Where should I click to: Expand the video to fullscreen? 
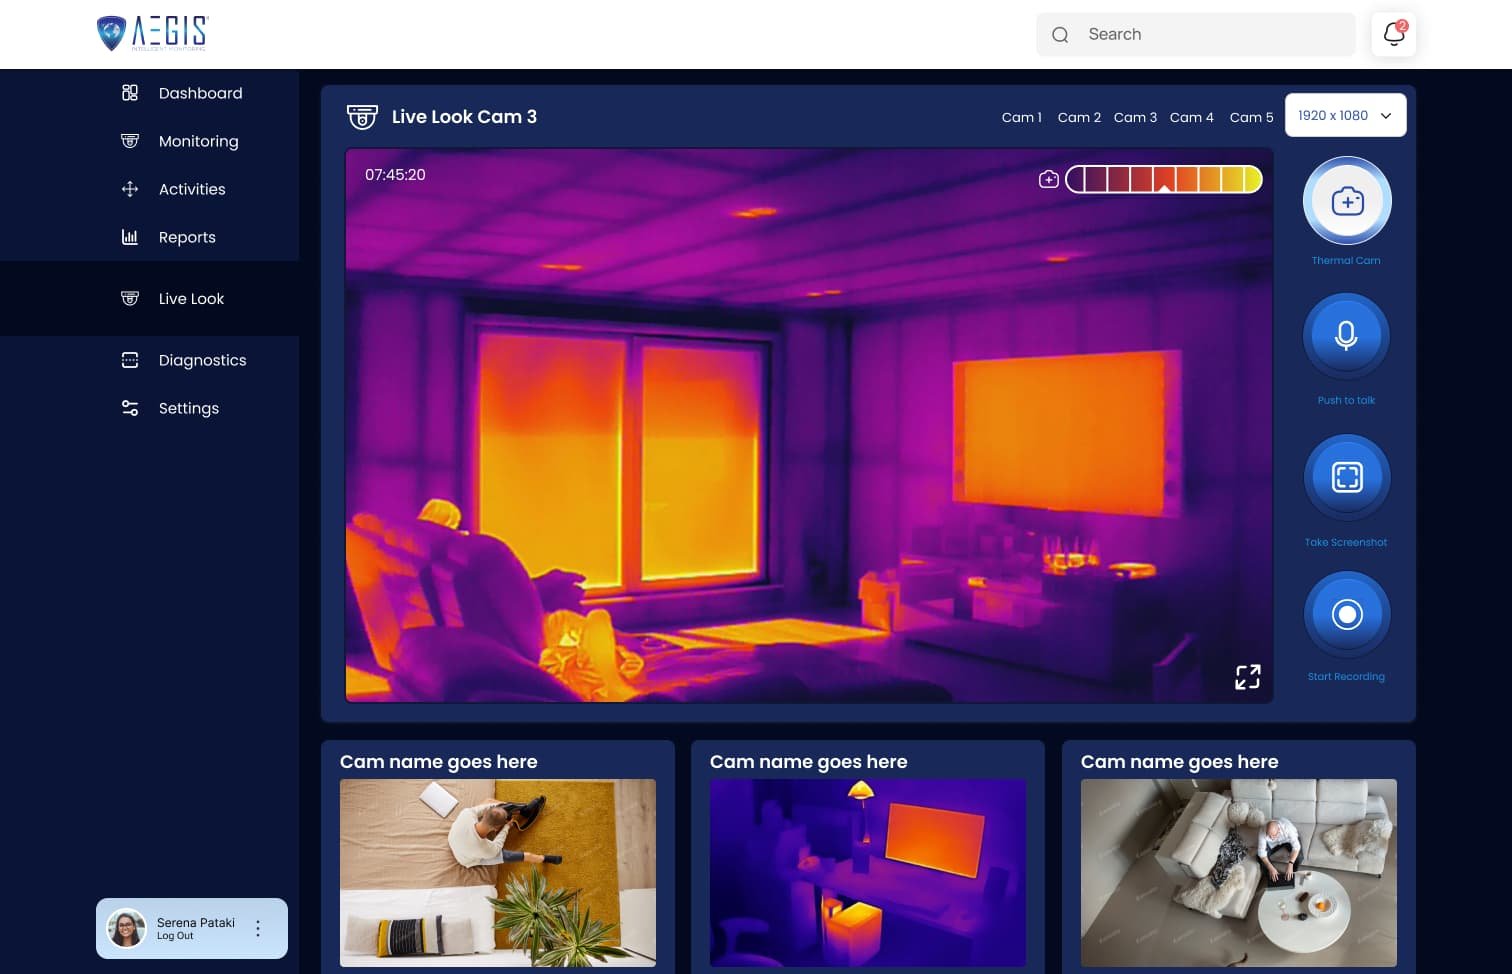tap(1247, 677)
